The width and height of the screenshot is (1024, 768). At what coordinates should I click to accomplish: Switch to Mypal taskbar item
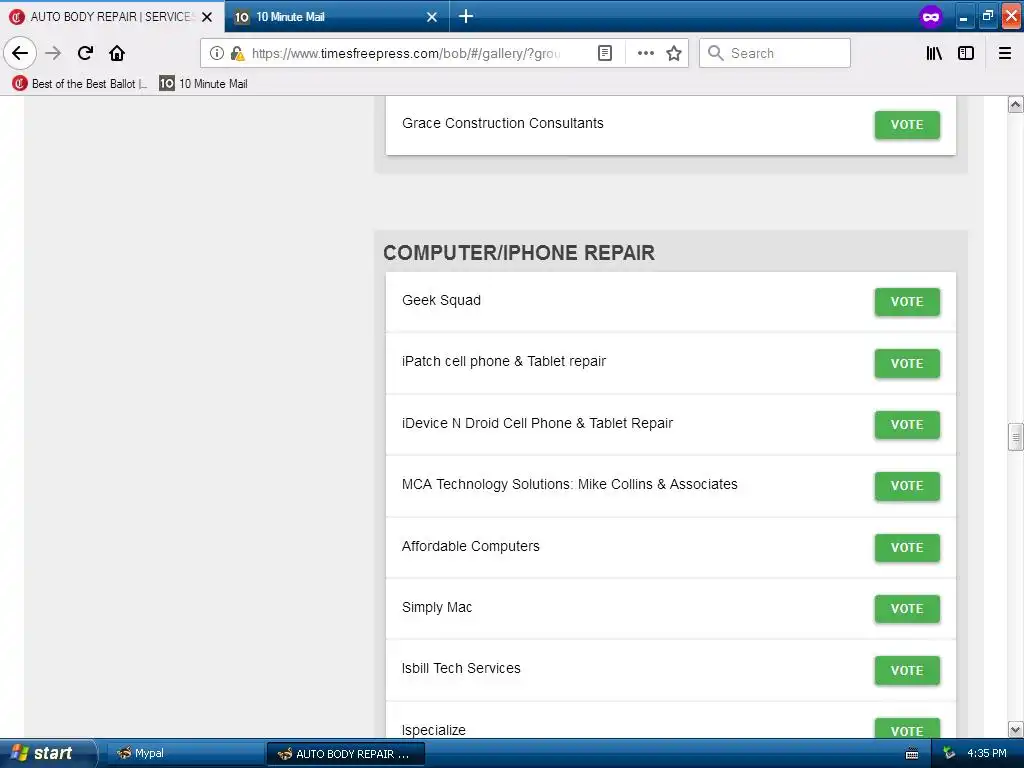[183, 754]
